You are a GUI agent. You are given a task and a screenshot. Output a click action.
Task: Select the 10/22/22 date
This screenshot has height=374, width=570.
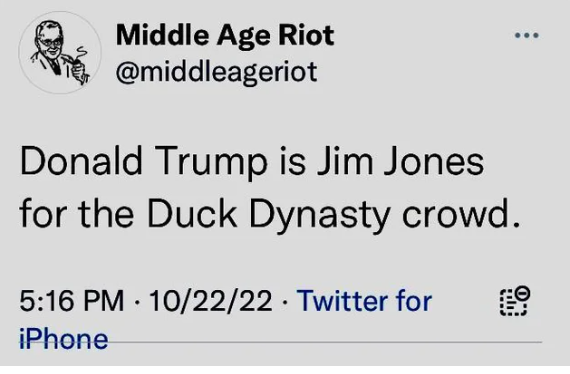pos(210,301)
